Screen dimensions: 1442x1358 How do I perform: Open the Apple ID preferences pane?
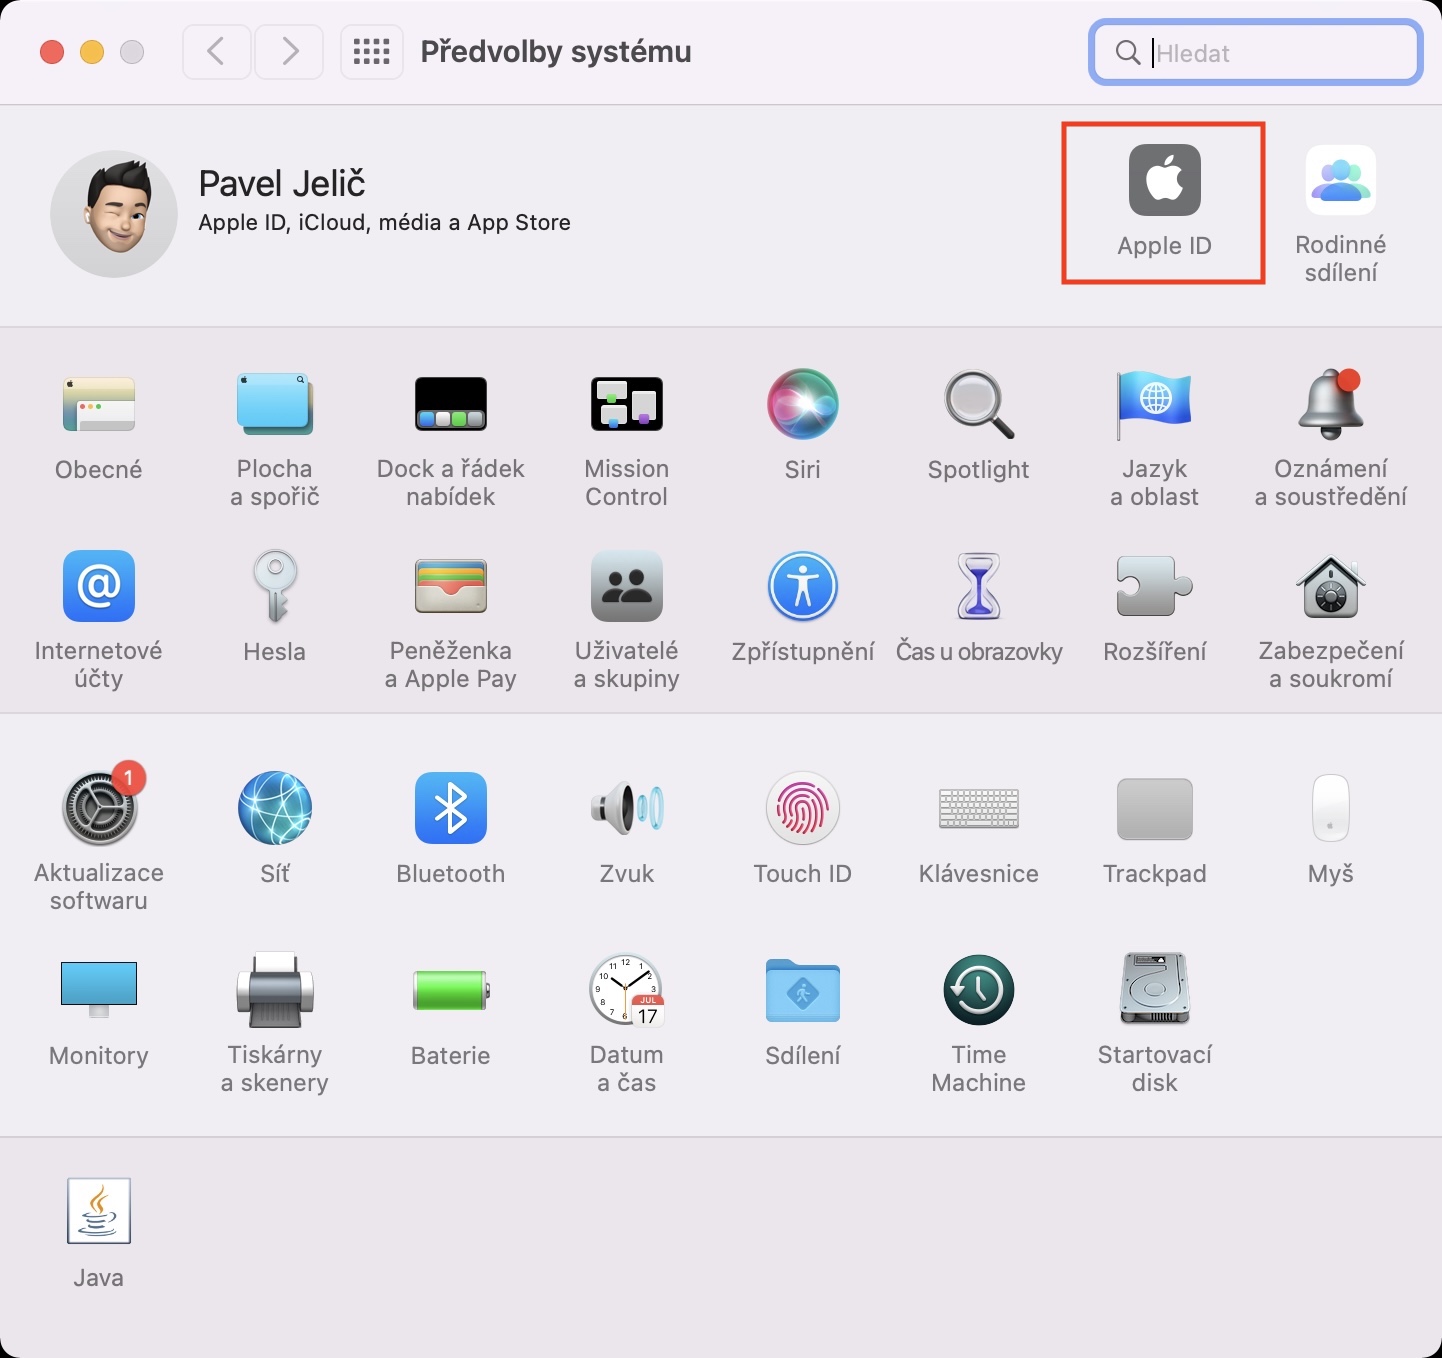(x=1164, y=201)
